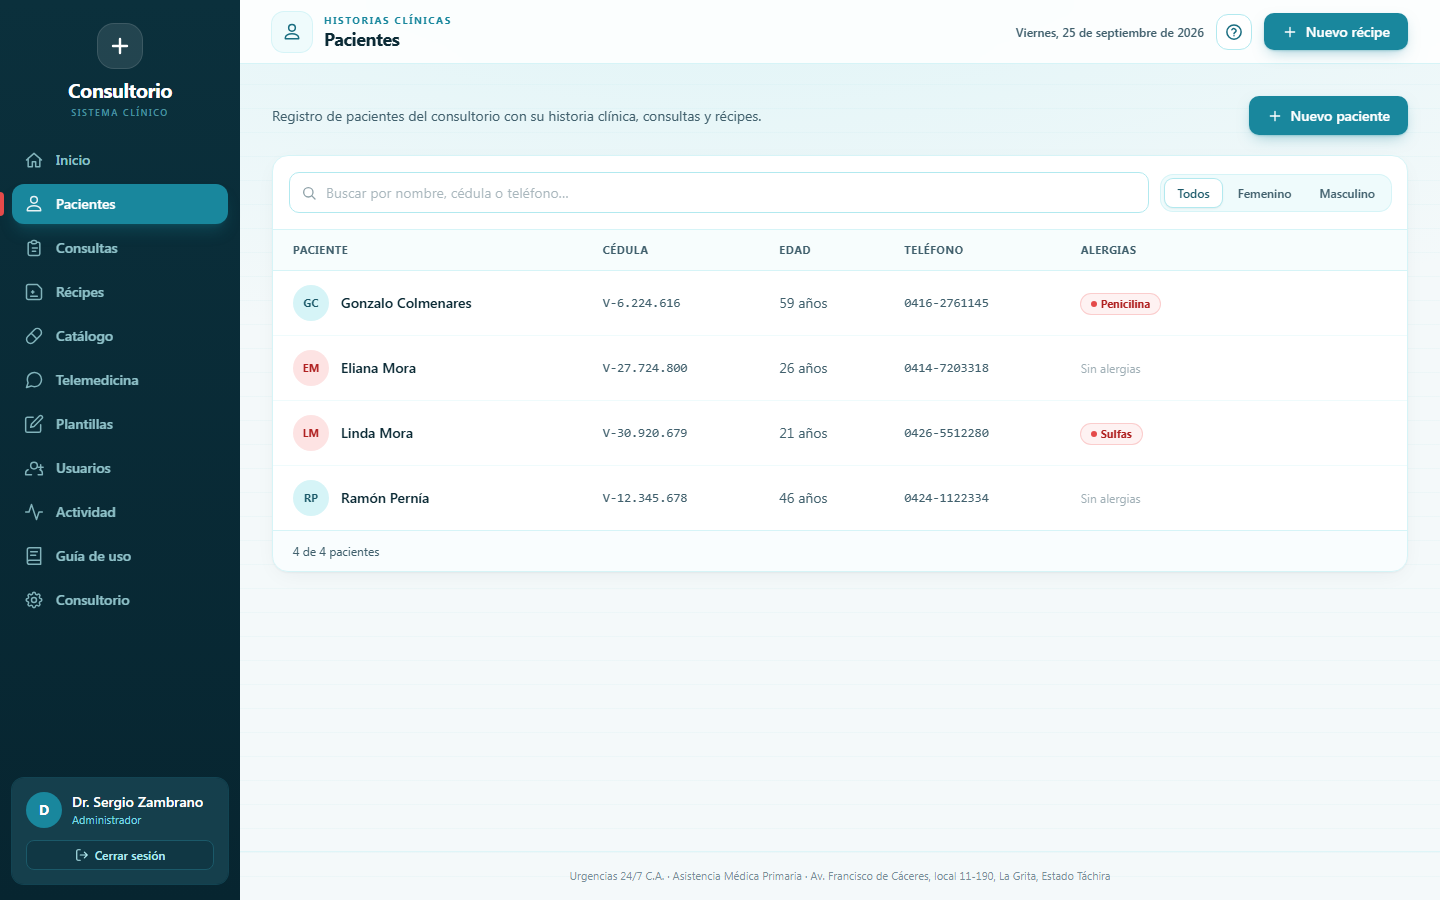Image resolution: width=1440 pixels, height=900 pixels.
Task: Click the Consultorio gear icon
Action: [34, 600]
